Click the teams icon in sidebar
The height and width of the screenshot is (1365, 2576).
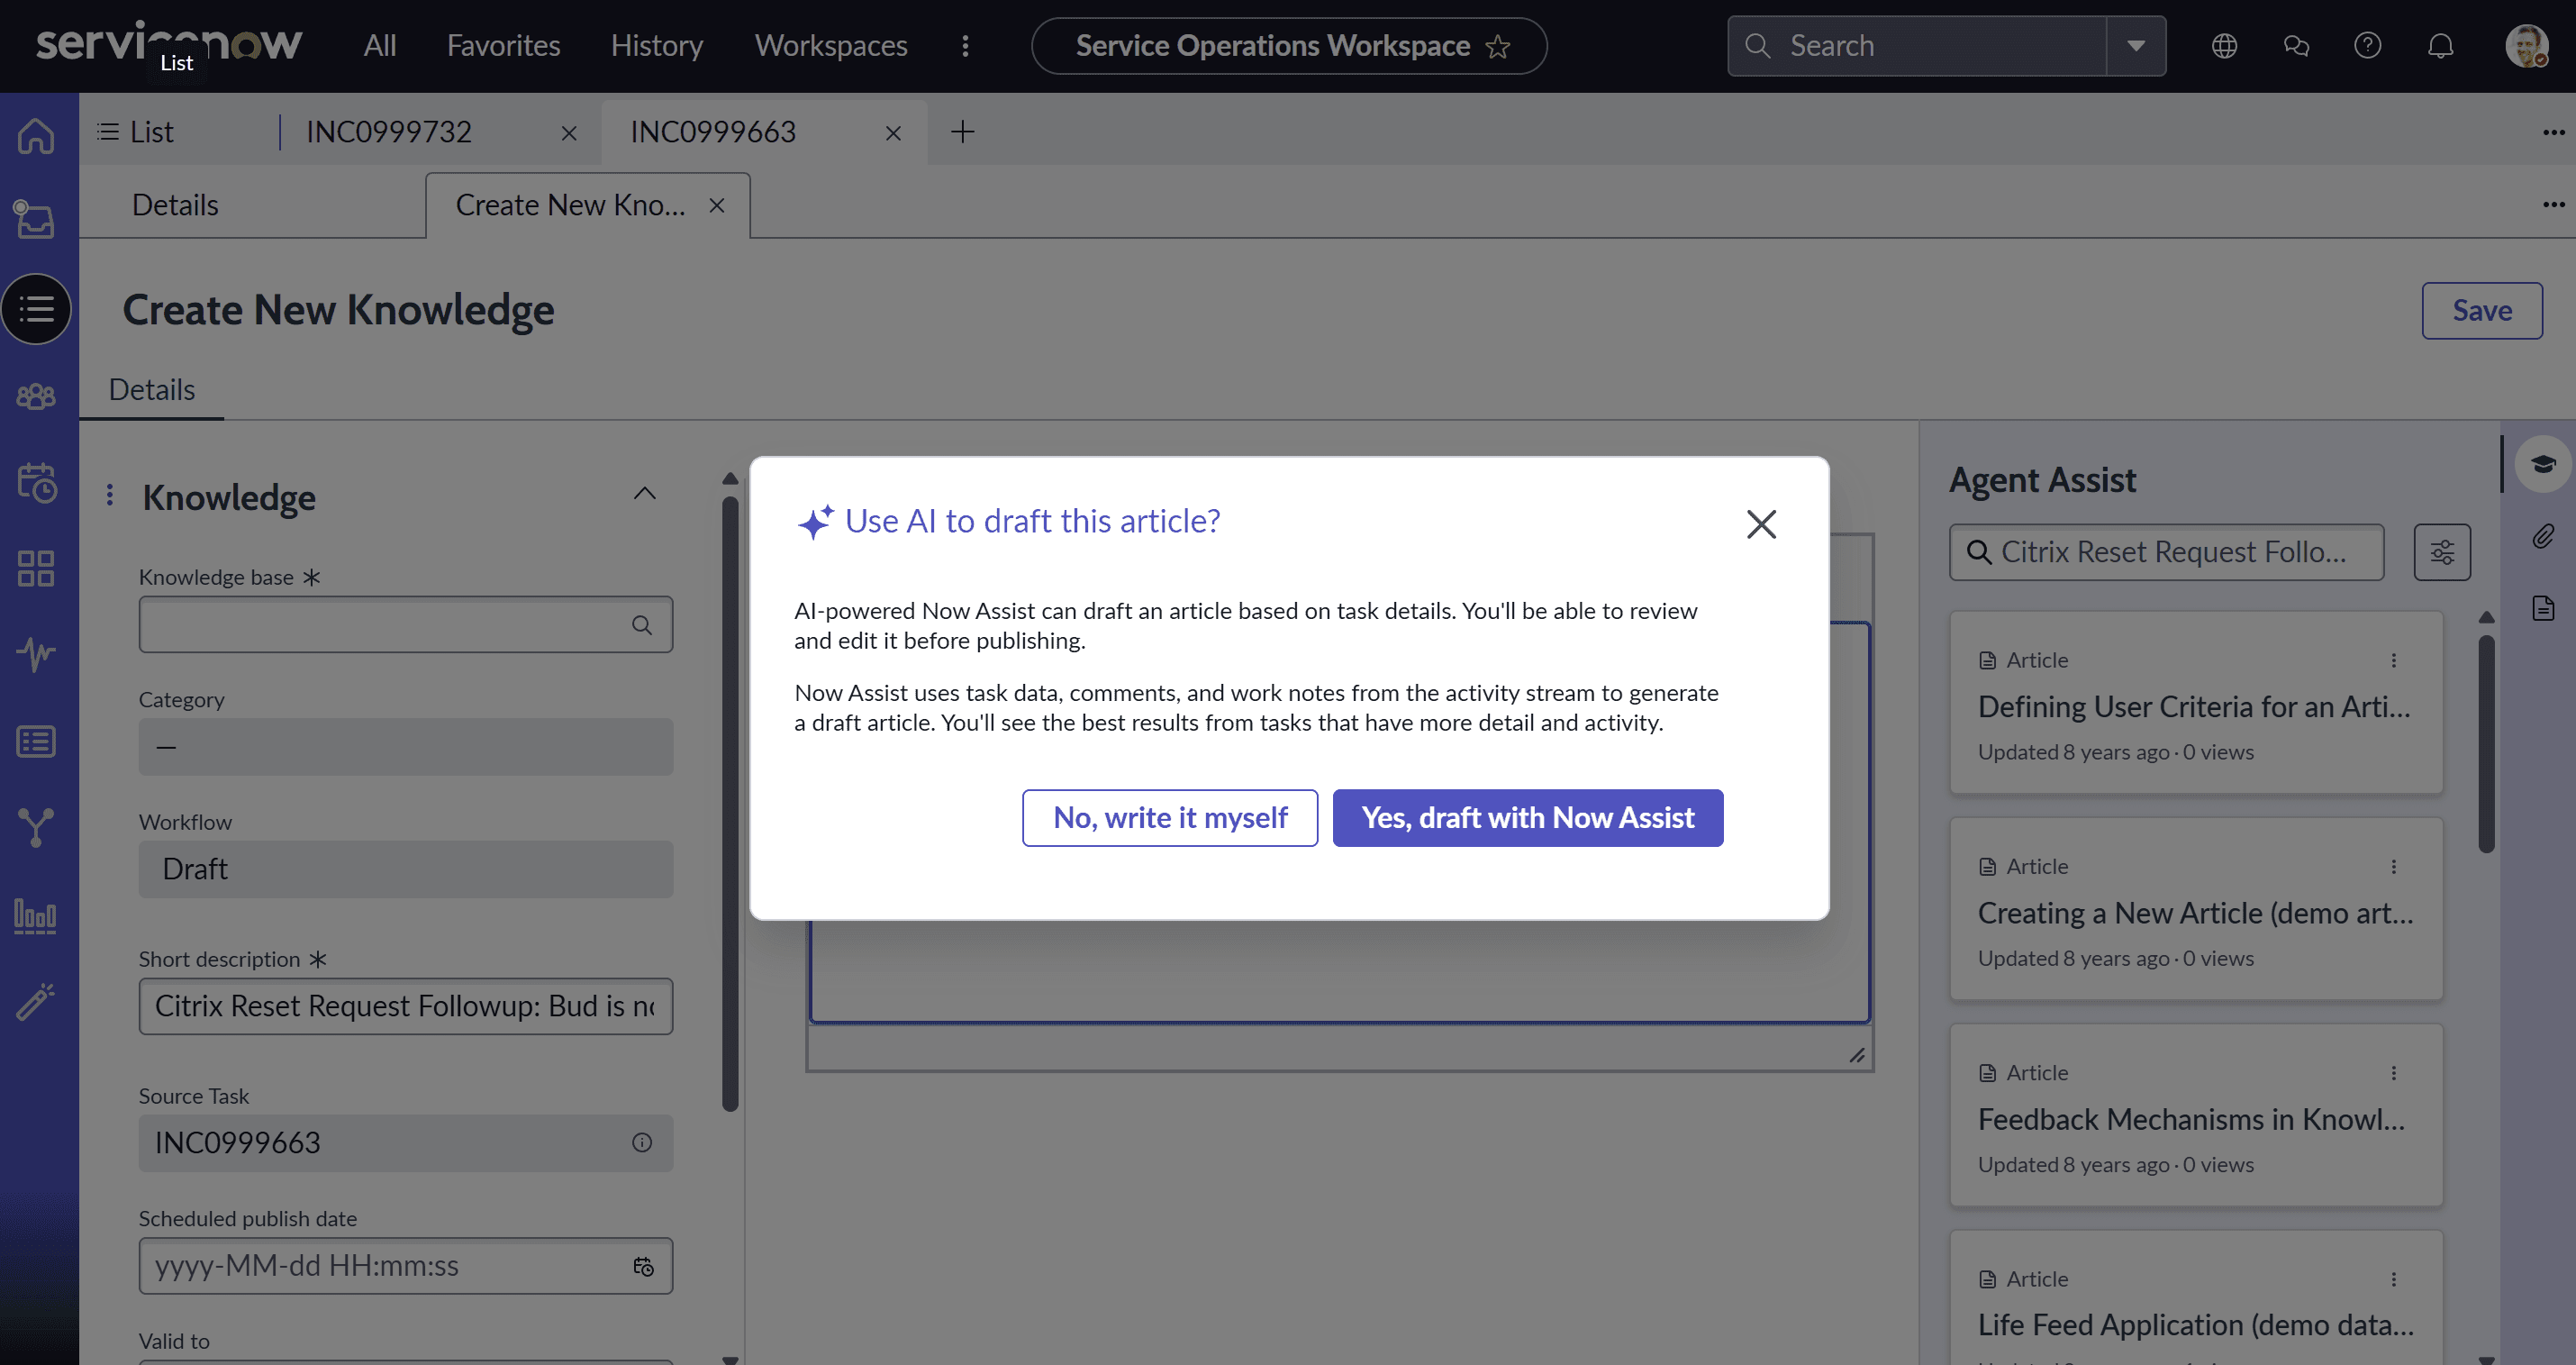tap(36, 397)
